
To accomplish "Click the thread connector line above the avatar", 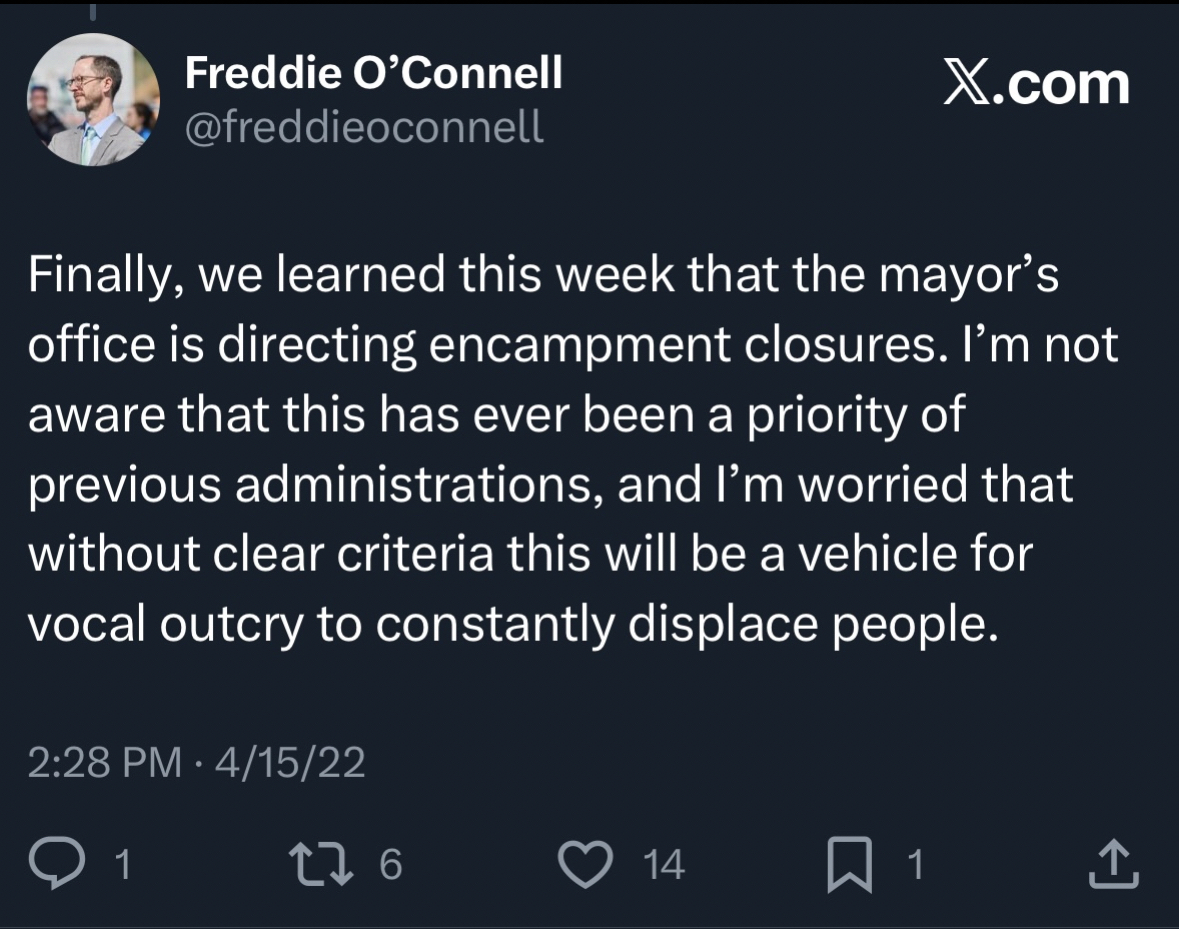I will (92, 12).
